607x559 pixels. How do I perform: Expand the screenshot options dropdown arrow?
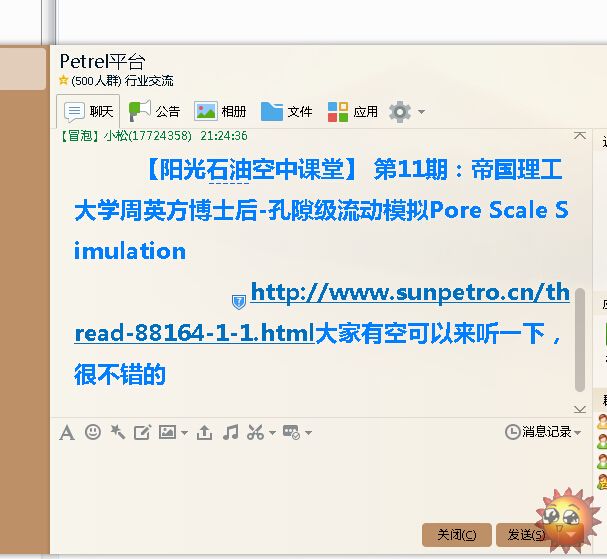(273, 432)
